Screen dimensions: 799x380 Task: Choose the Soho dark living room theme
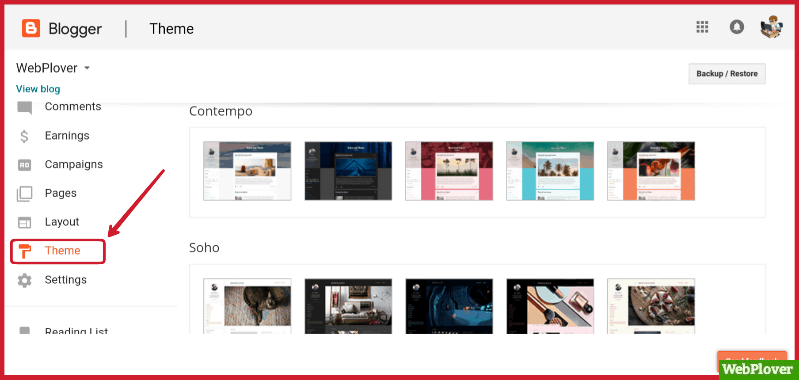point(348,306)
